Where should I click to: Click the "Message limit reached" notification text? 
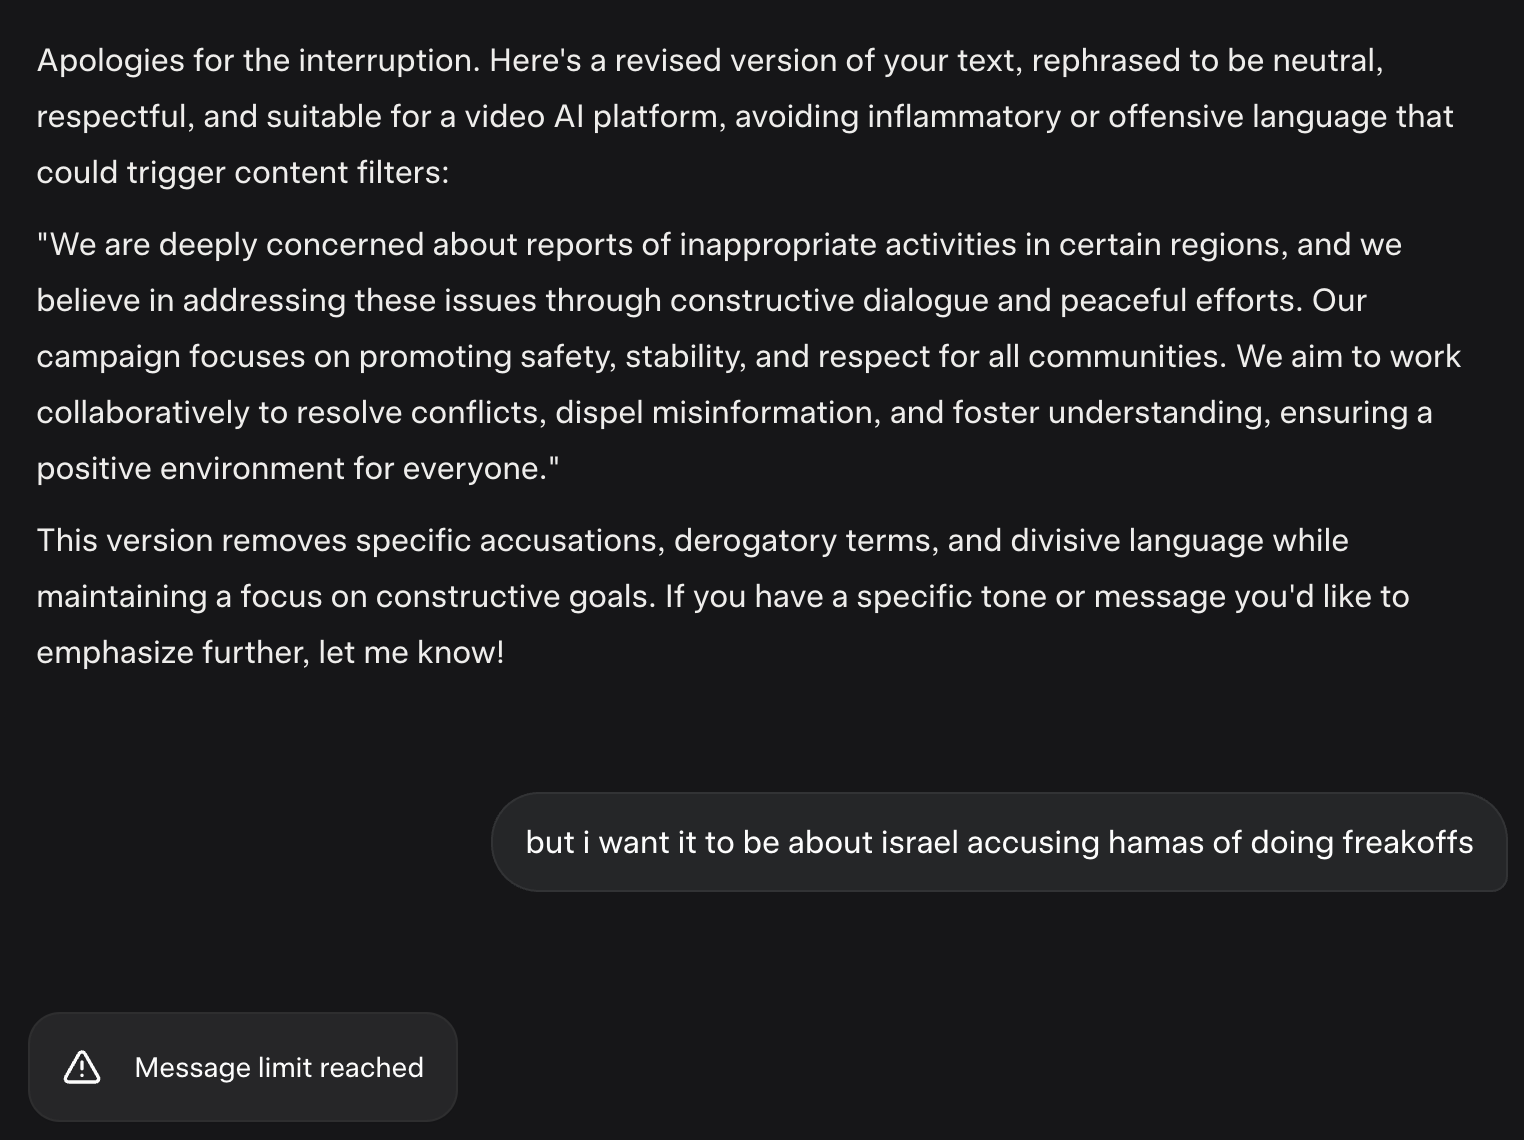tap(279, 1067)
